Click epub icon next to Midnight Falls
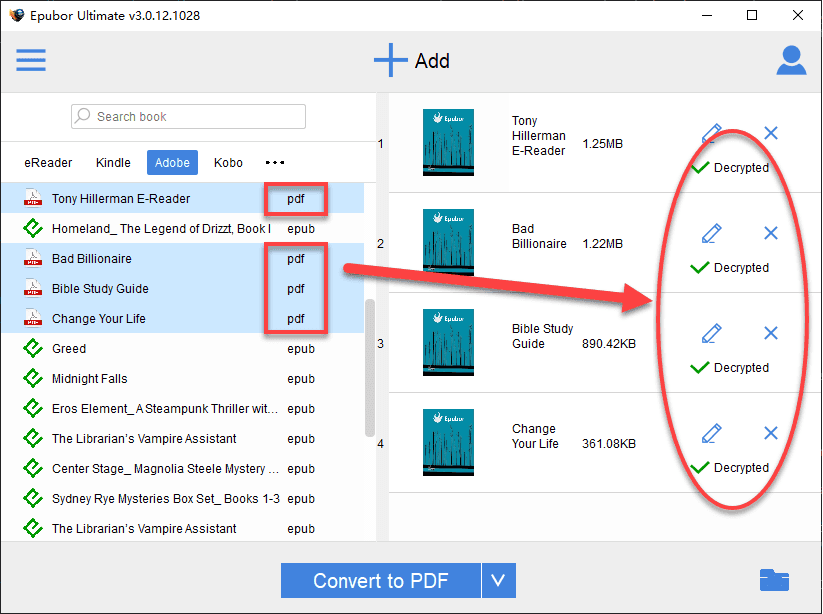The width and height of the screenshot is (823, 614). tap(33, 378)
